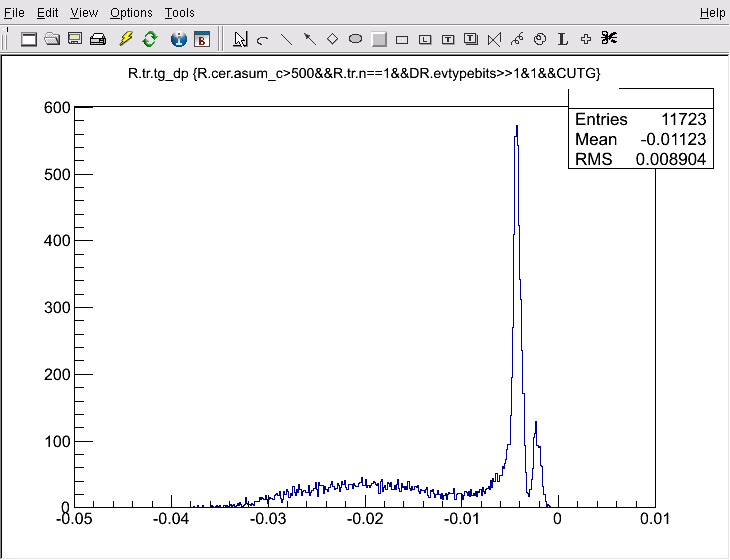The height and width of the screenshot is (560, 730).
Task: Select the PavesText stacked box tool
Action: tap(471, 39)
